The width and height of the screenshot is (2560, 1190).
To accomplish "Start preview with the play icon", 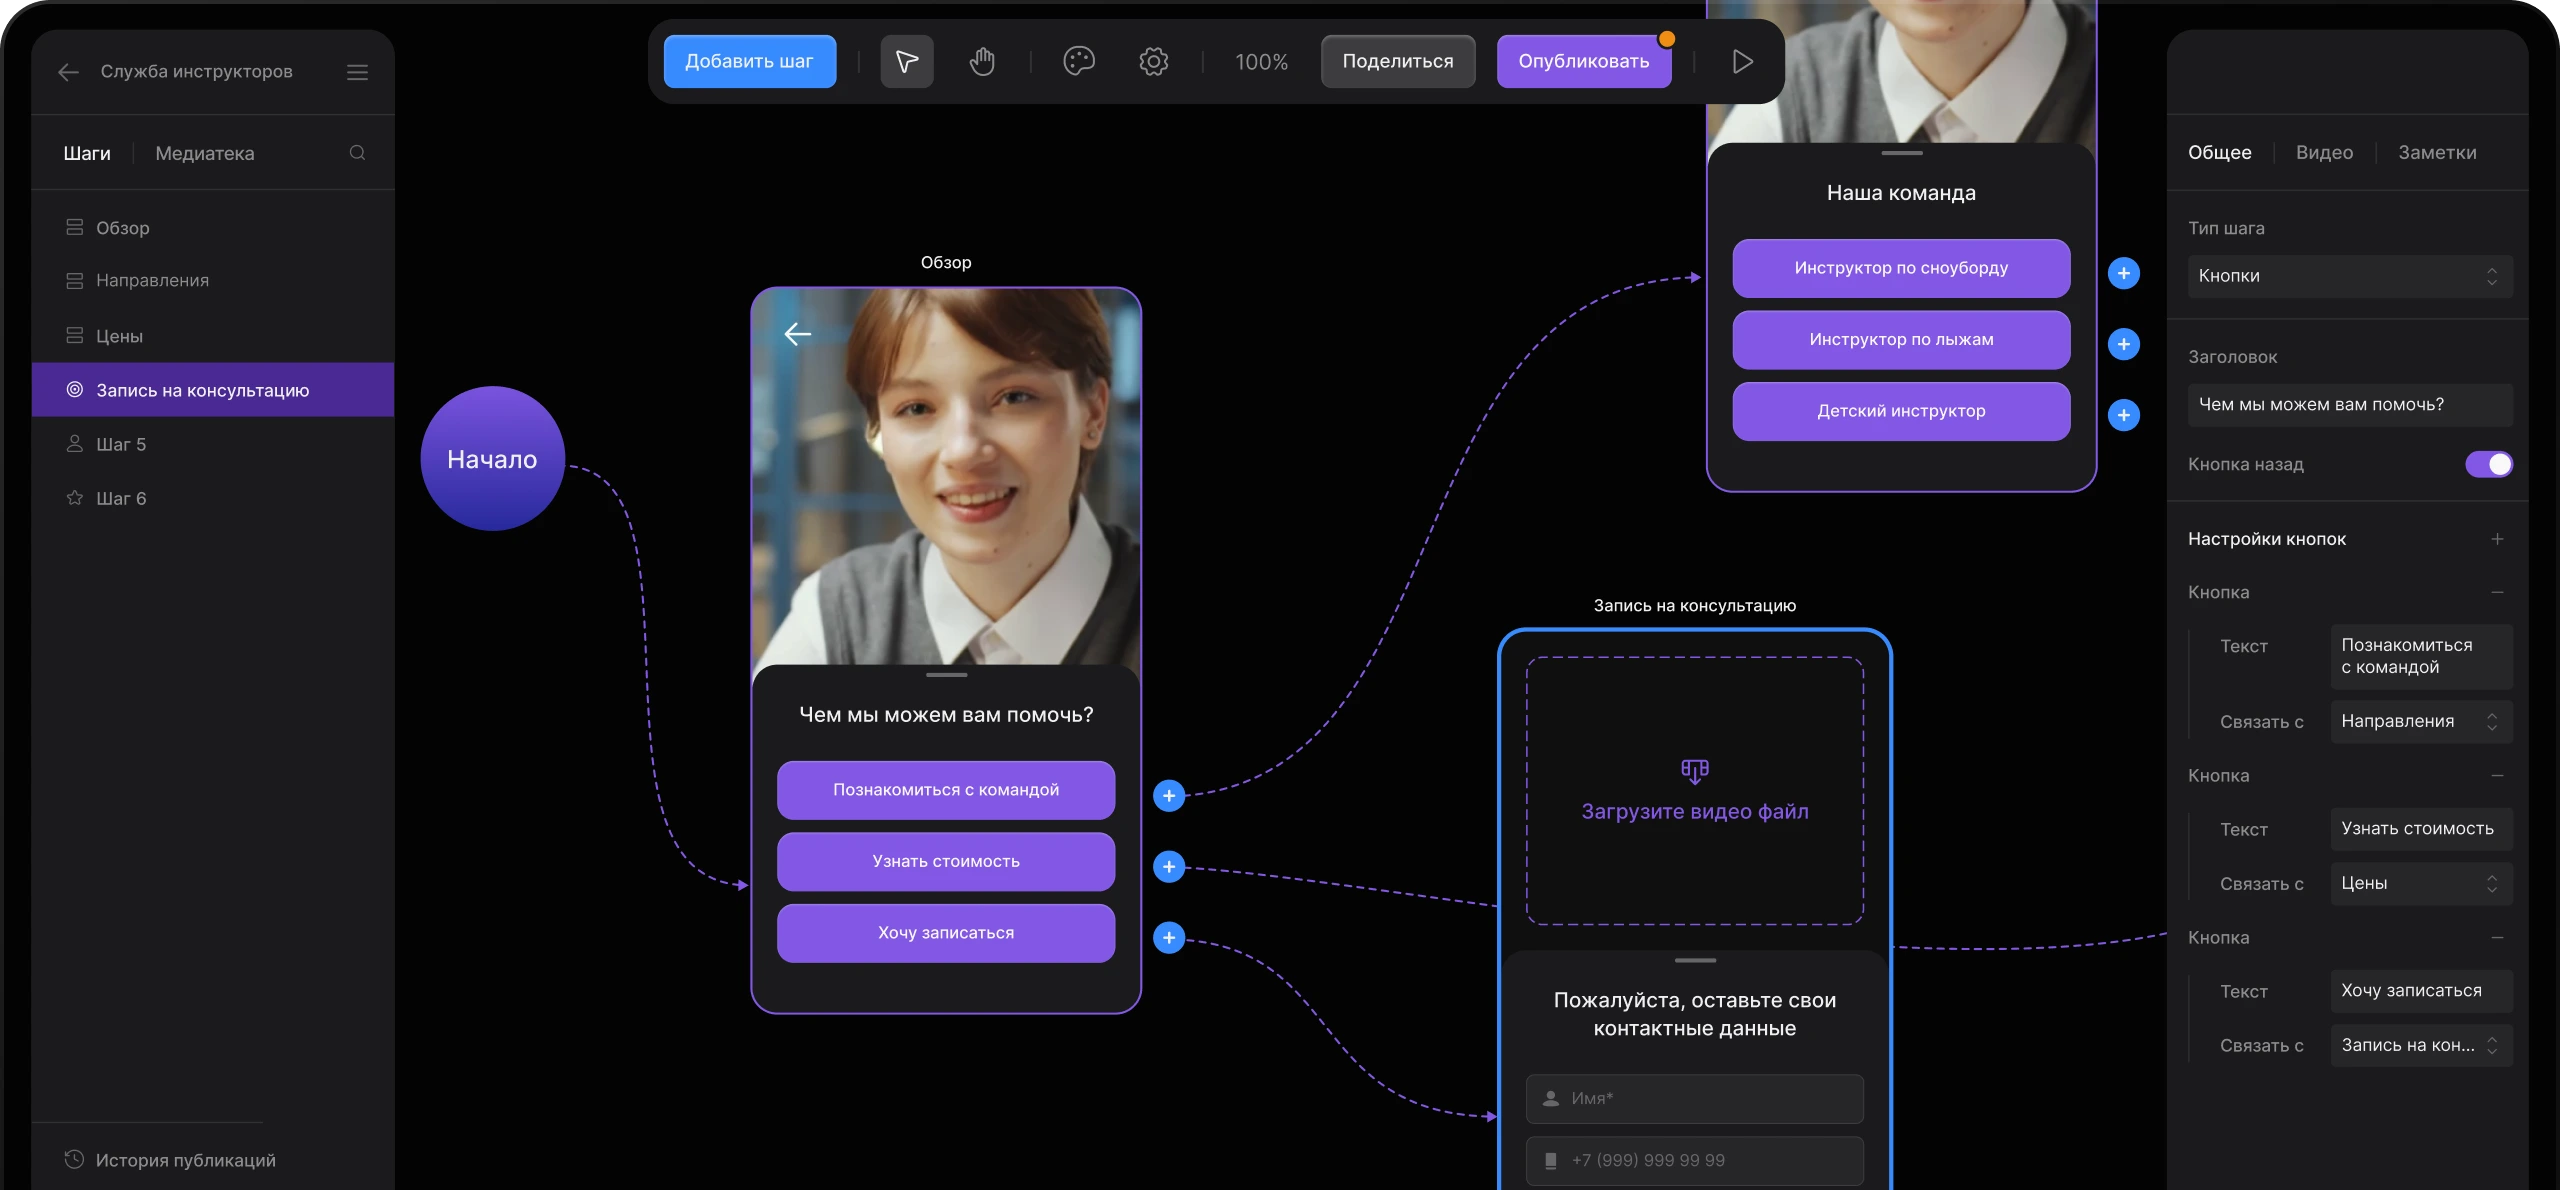I will click(1742, 61).
